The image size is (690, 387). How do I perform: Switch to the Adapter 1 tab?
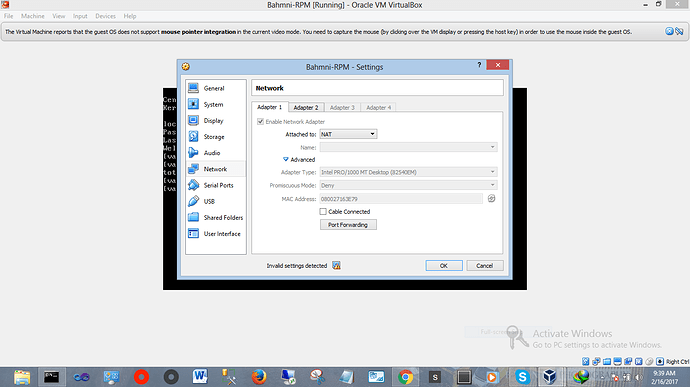point(270,107)
